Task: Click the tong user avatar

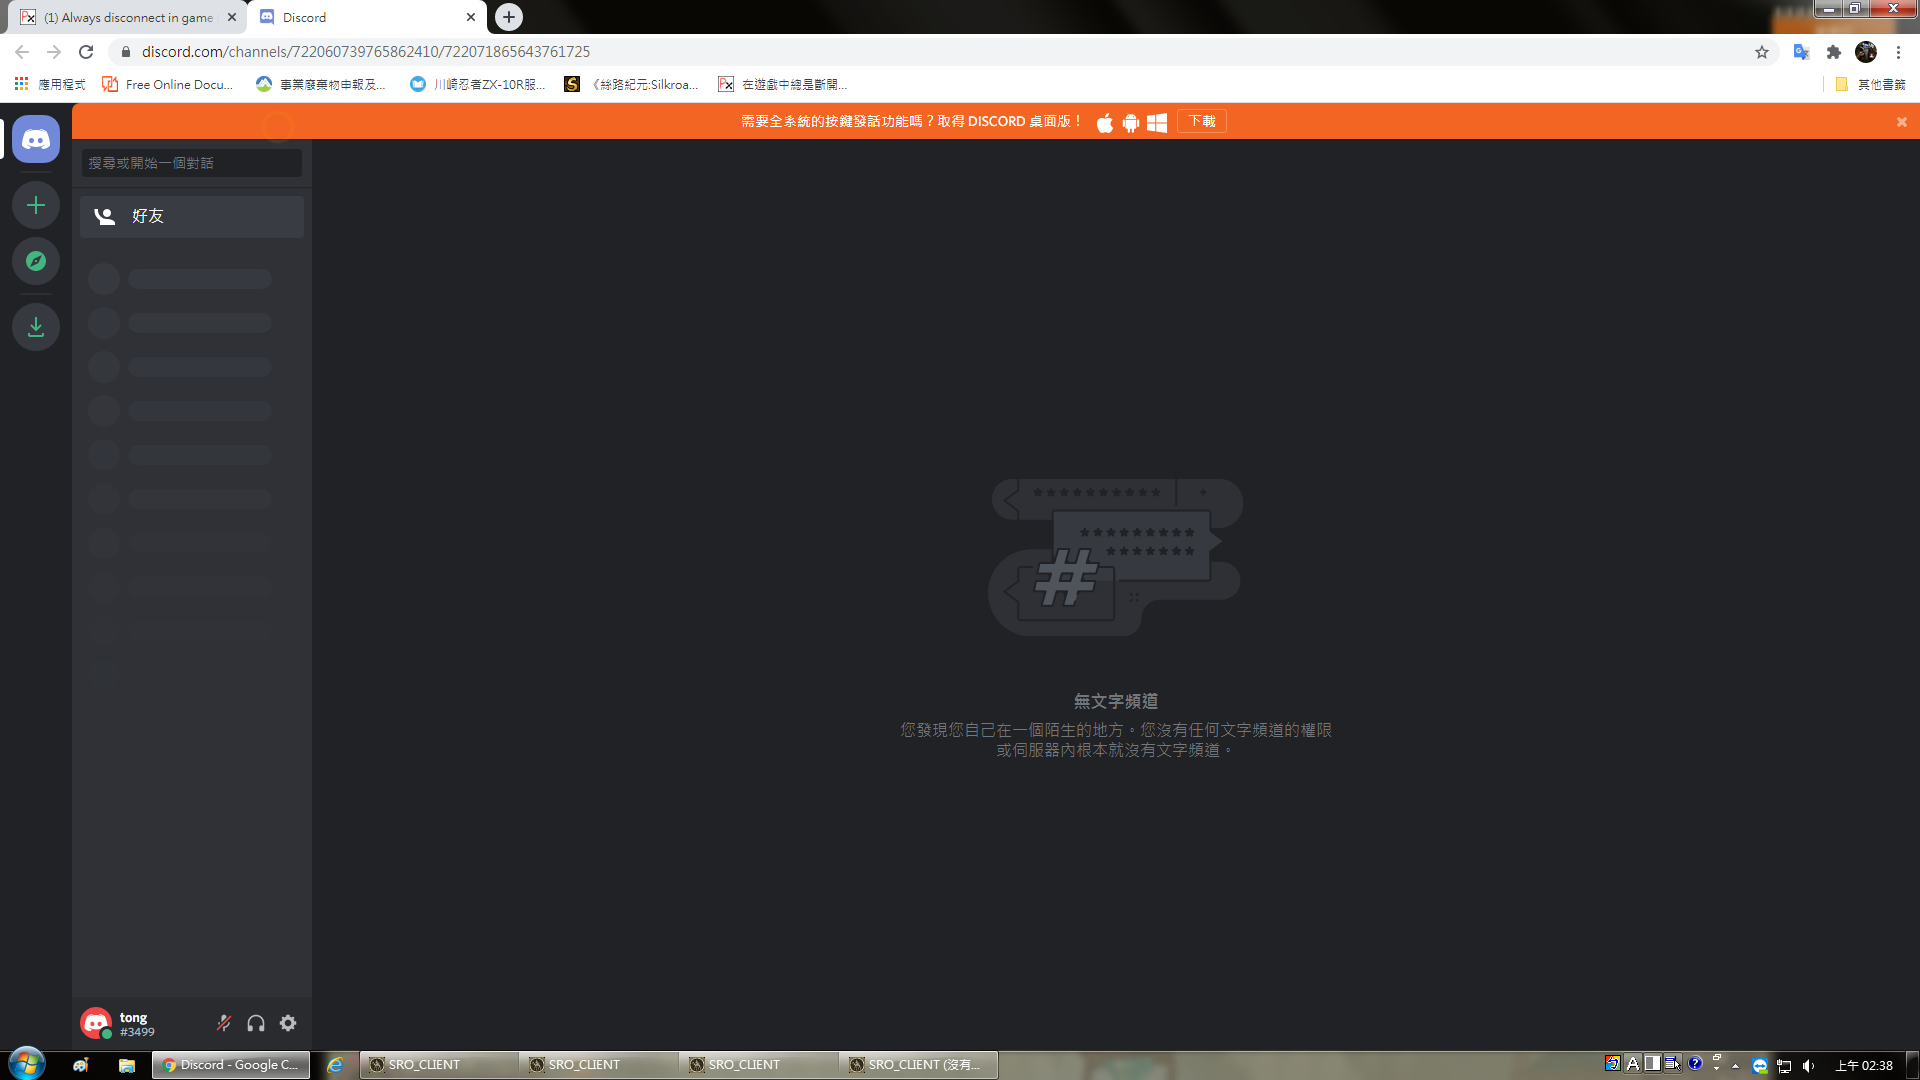Action: click(x=96, y=1023)
